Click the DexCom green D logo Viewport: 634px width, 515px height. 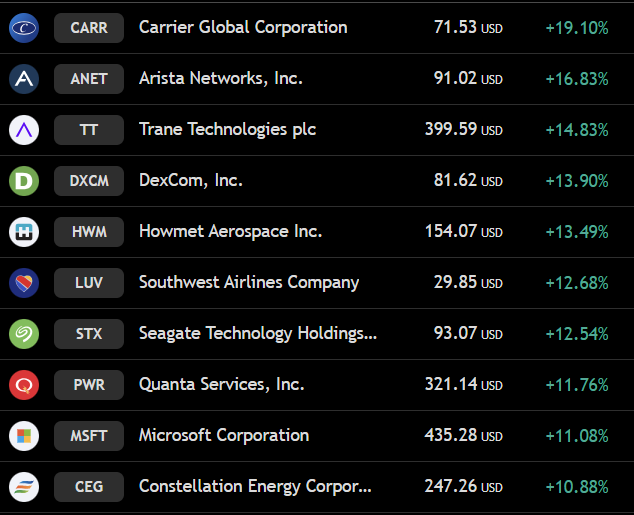point(24,181)
